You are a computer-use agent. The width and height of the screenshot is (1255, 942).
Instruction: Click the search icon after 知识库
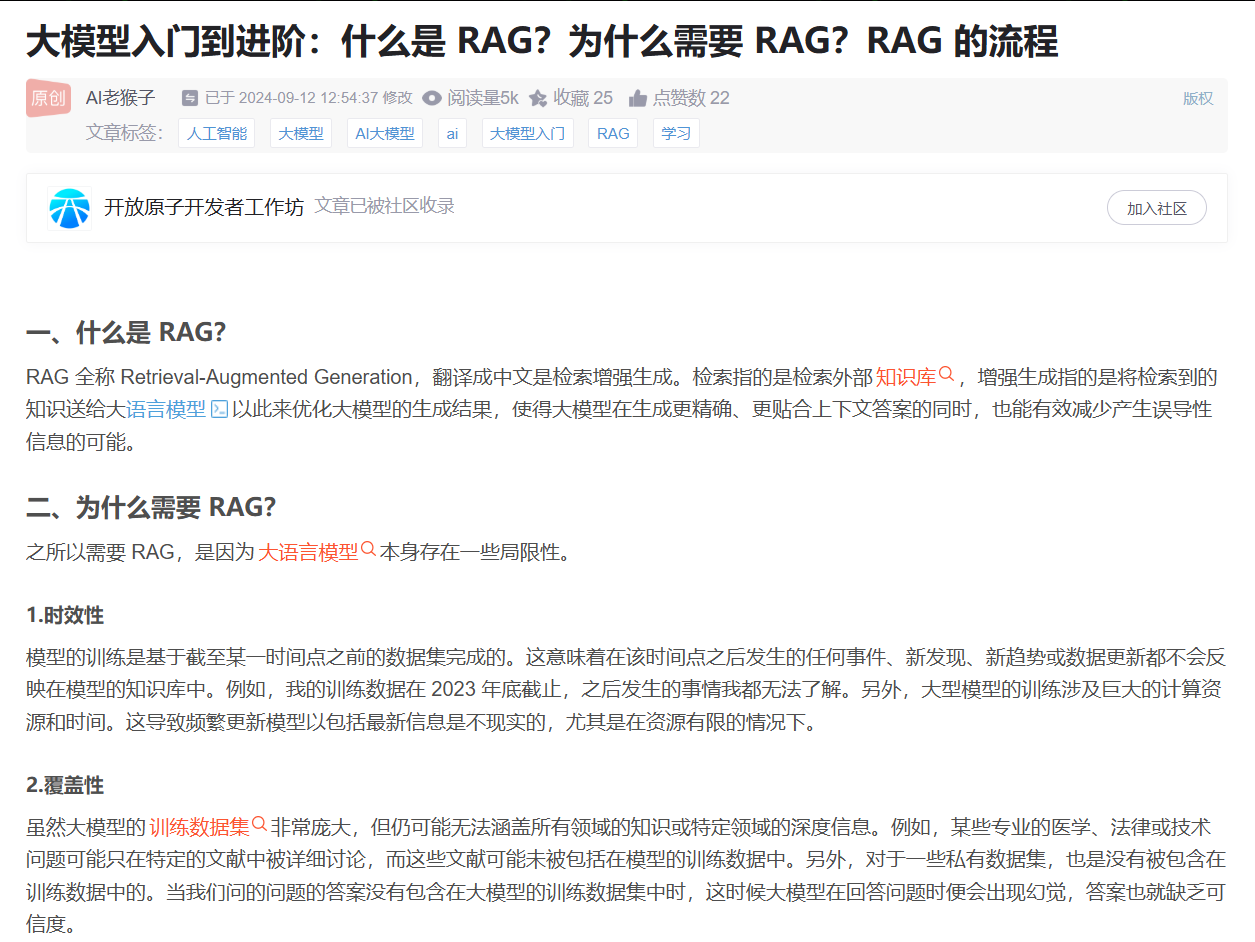pos(947,376)
